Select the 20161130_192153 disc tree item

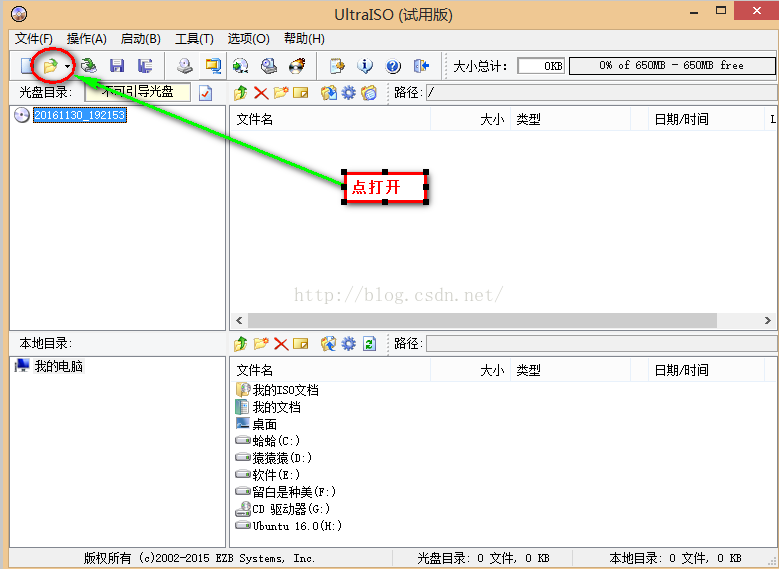tap(79, 115)
